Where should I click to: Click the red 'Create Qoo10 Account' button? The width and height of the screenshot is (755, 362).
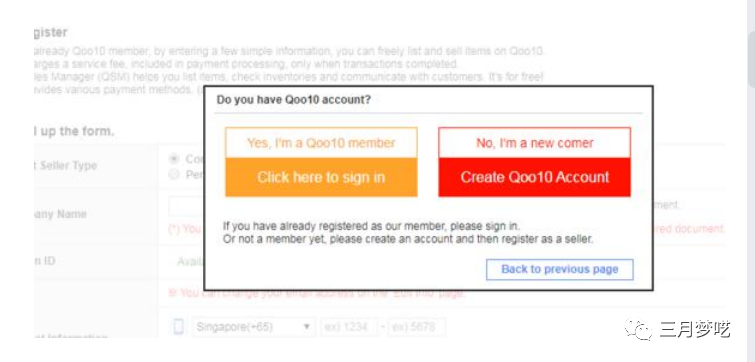tap(534, 177)
